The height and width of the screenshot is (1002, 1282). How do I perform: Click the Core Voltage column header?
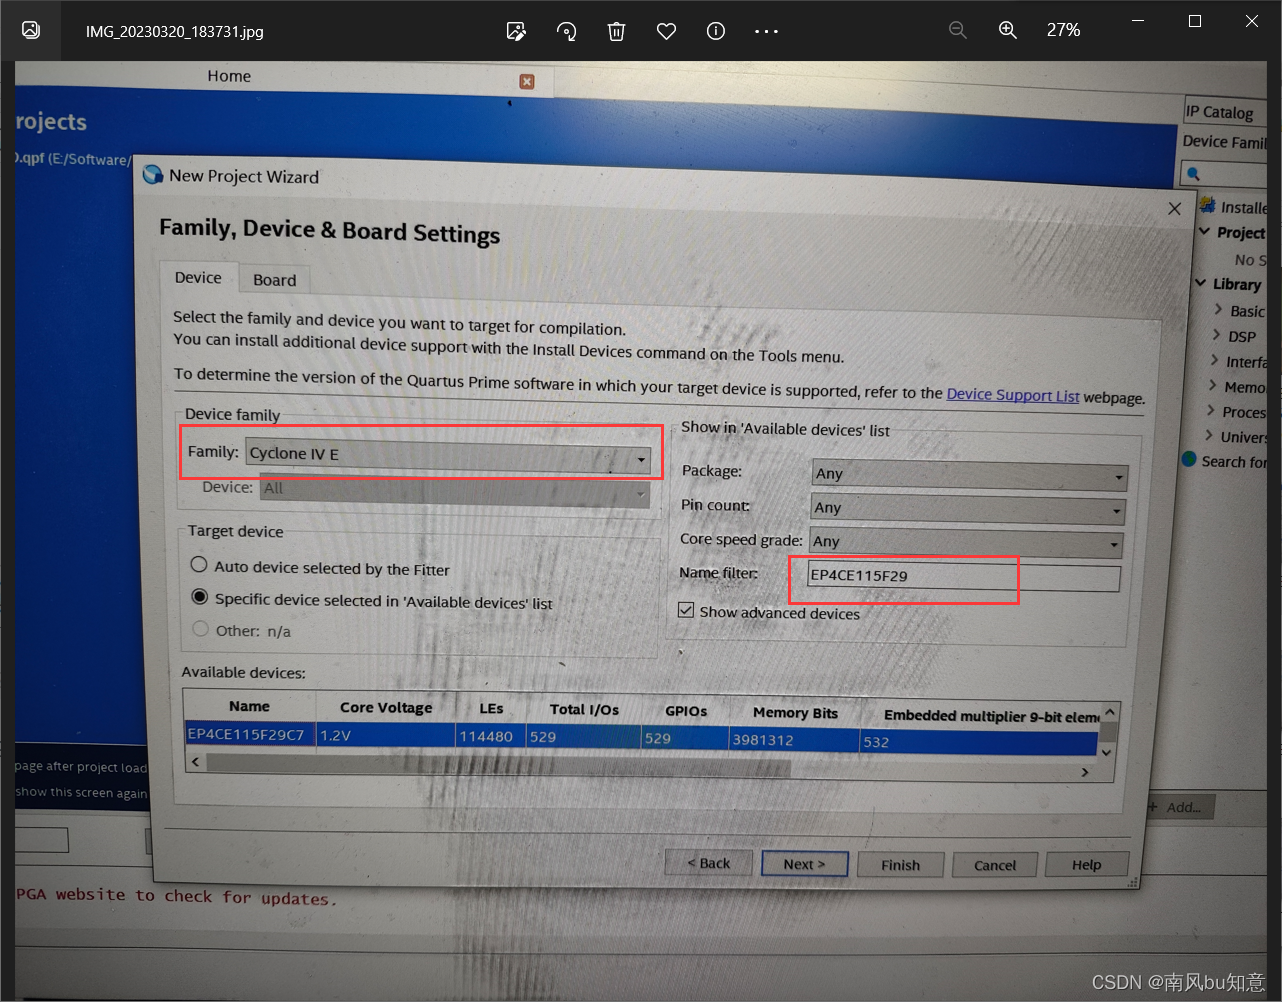coord(386,708)
